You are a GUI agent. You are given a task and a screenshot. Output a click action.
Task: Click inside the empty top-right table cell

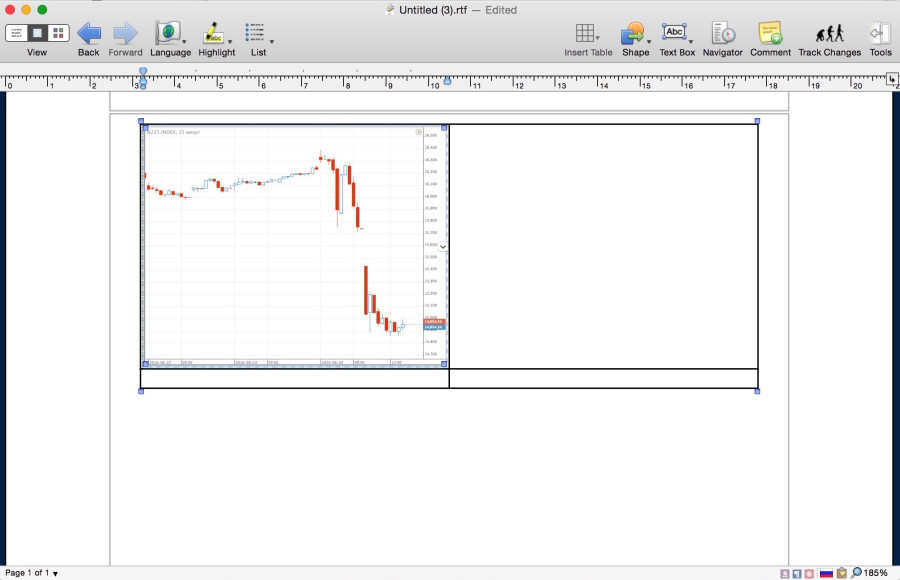click(603, 245)
